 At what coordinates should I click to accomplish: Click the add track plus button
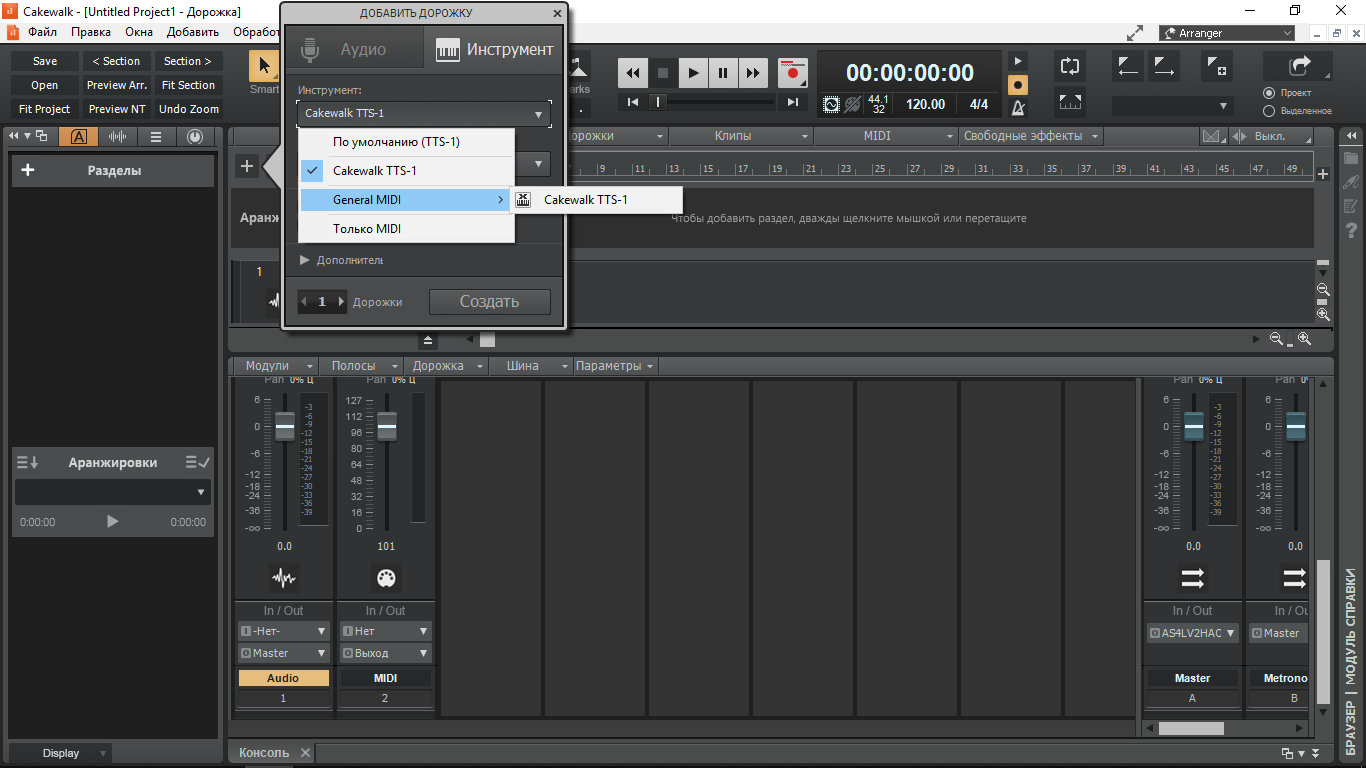click(247, 166)
